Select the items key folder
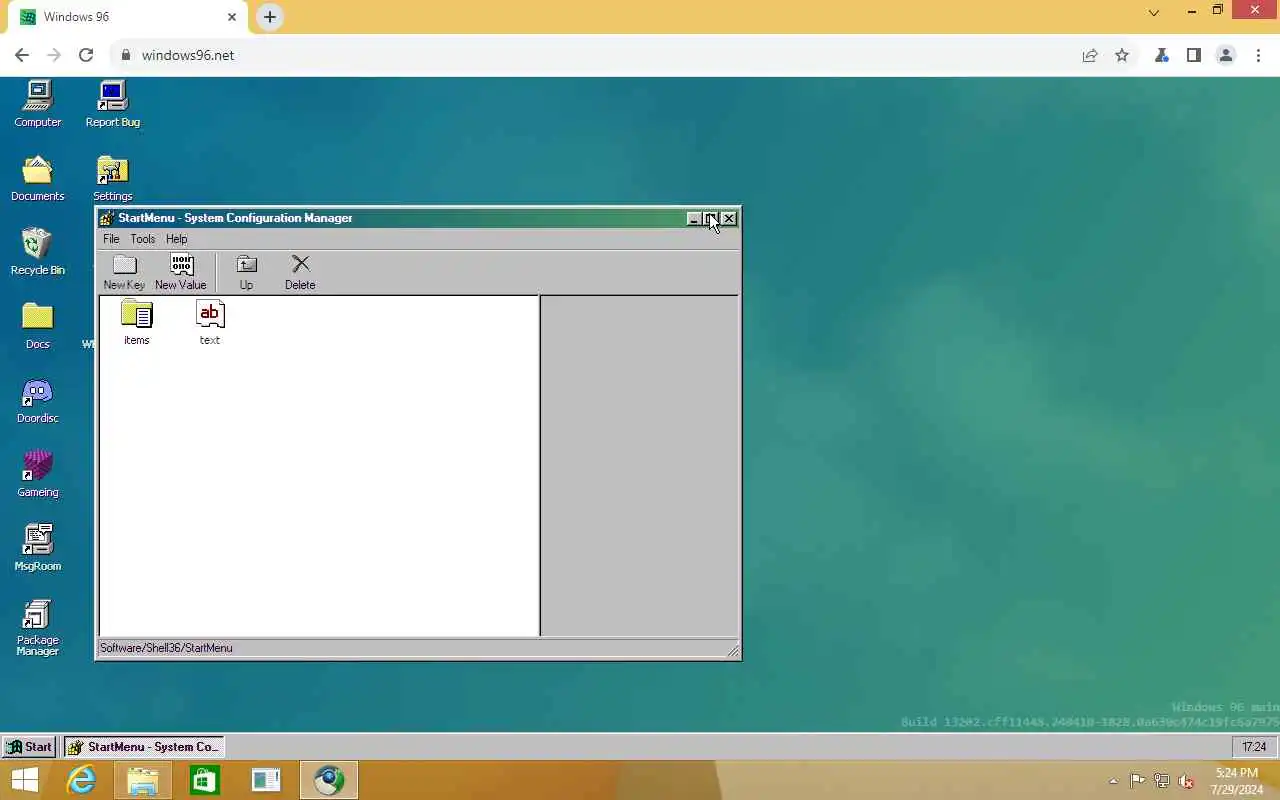 coord(137,323)
